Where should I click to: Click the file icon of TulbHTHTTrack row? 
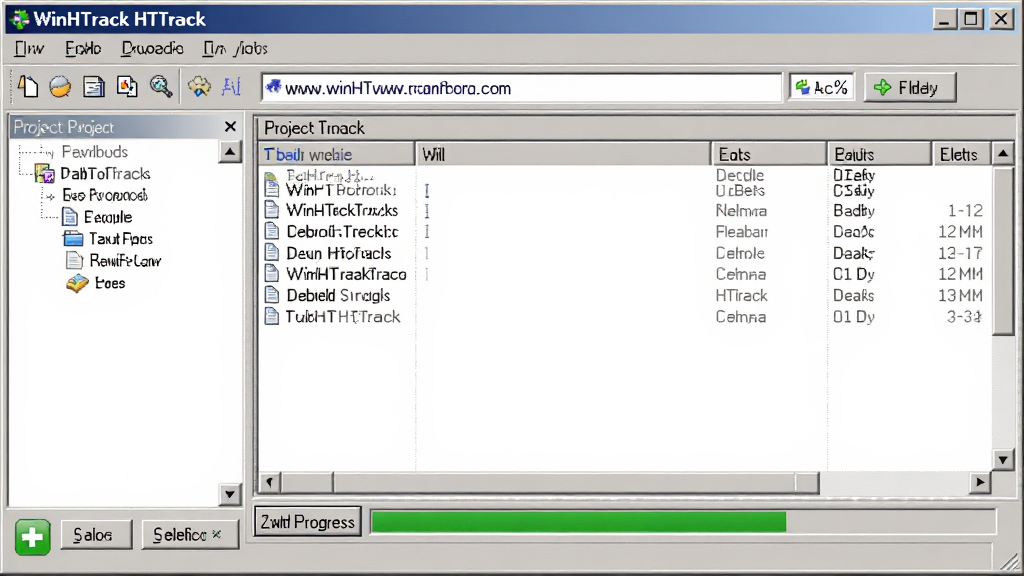(272, 316)
